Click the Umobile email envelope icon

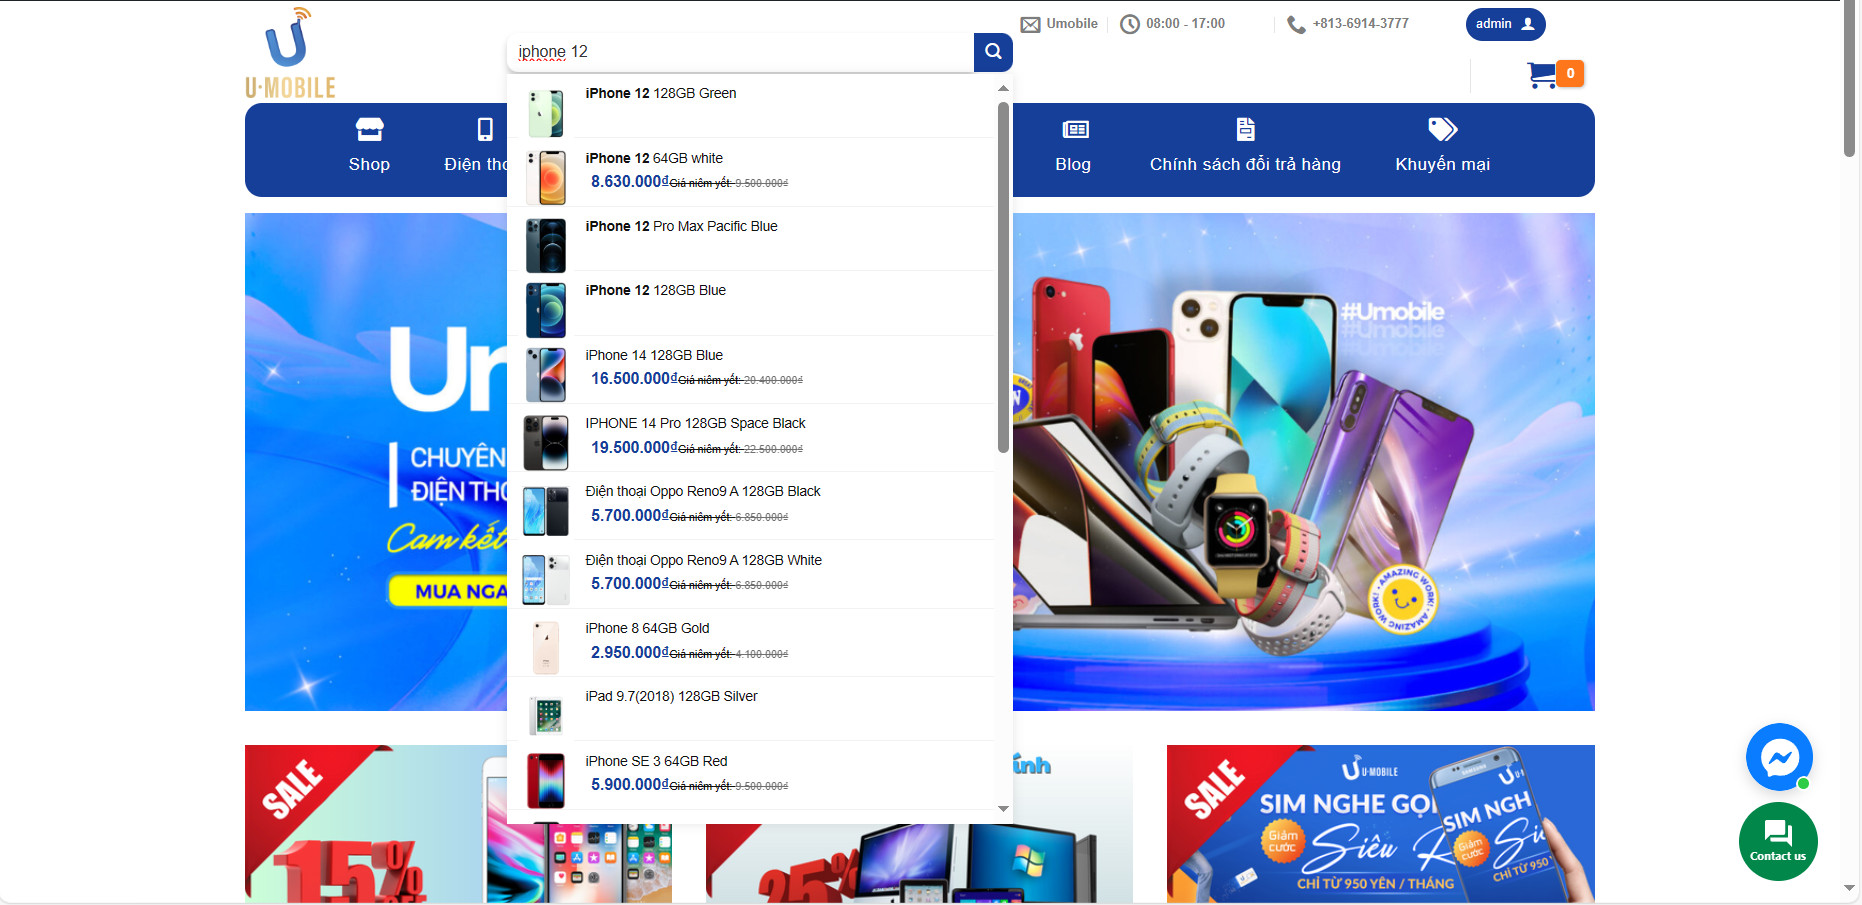coord(1030,24)
